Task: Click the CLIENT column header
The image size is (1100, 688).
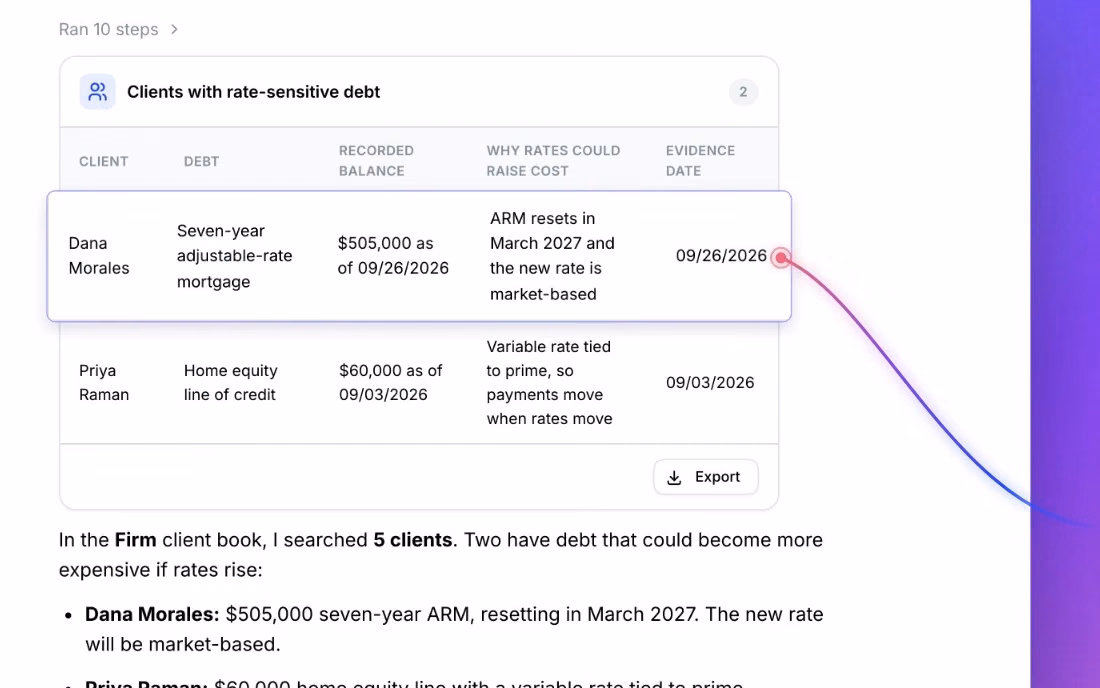Action: (x=104, y=161)
